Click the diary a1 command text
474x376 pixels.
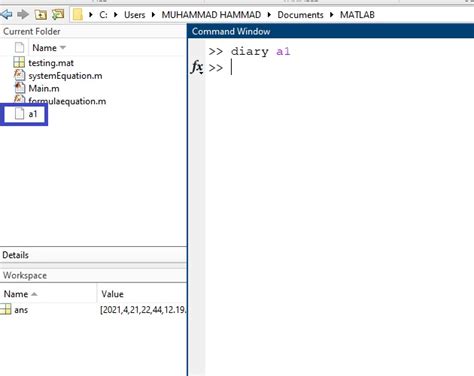(x=260, y=51)
